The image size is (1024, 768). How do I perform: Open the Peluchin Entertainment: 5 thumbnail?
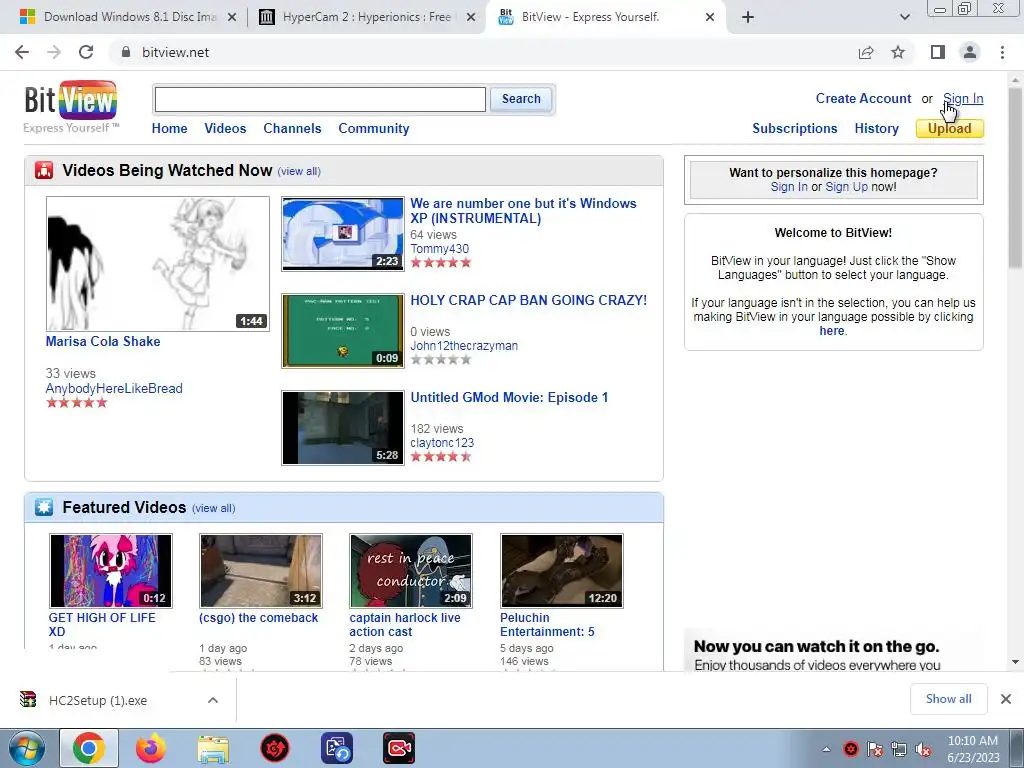[562, 571]
